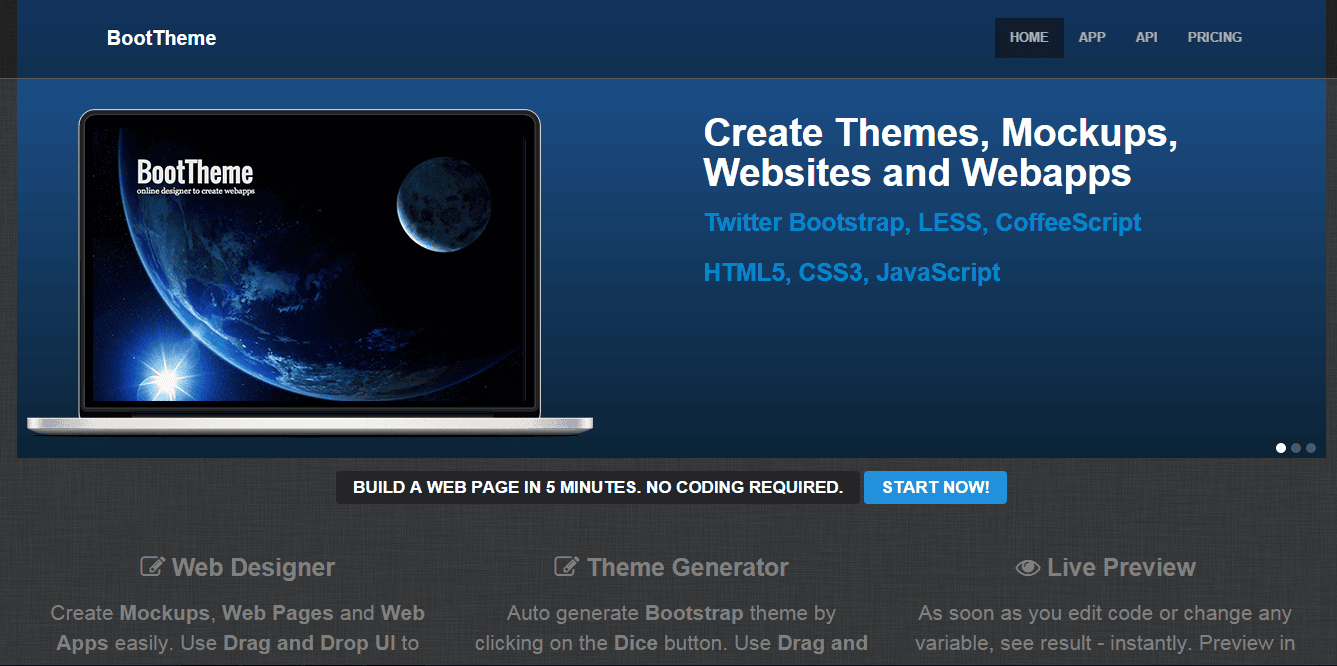
Task: Click the laptop mockup image
Action: click(310, 272)
